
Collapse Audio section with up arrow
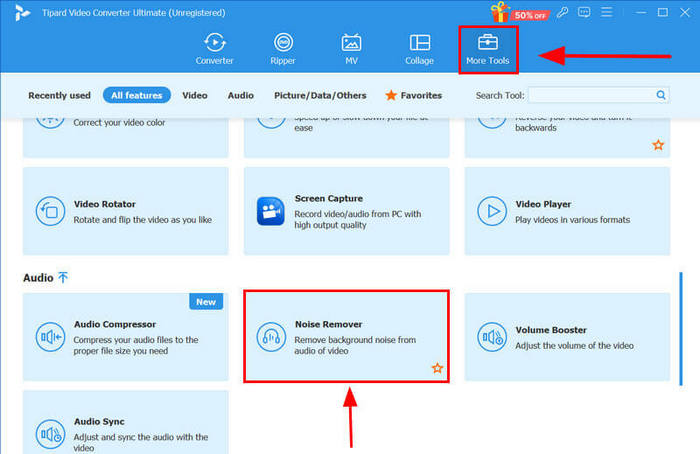[x=63, y=278]
